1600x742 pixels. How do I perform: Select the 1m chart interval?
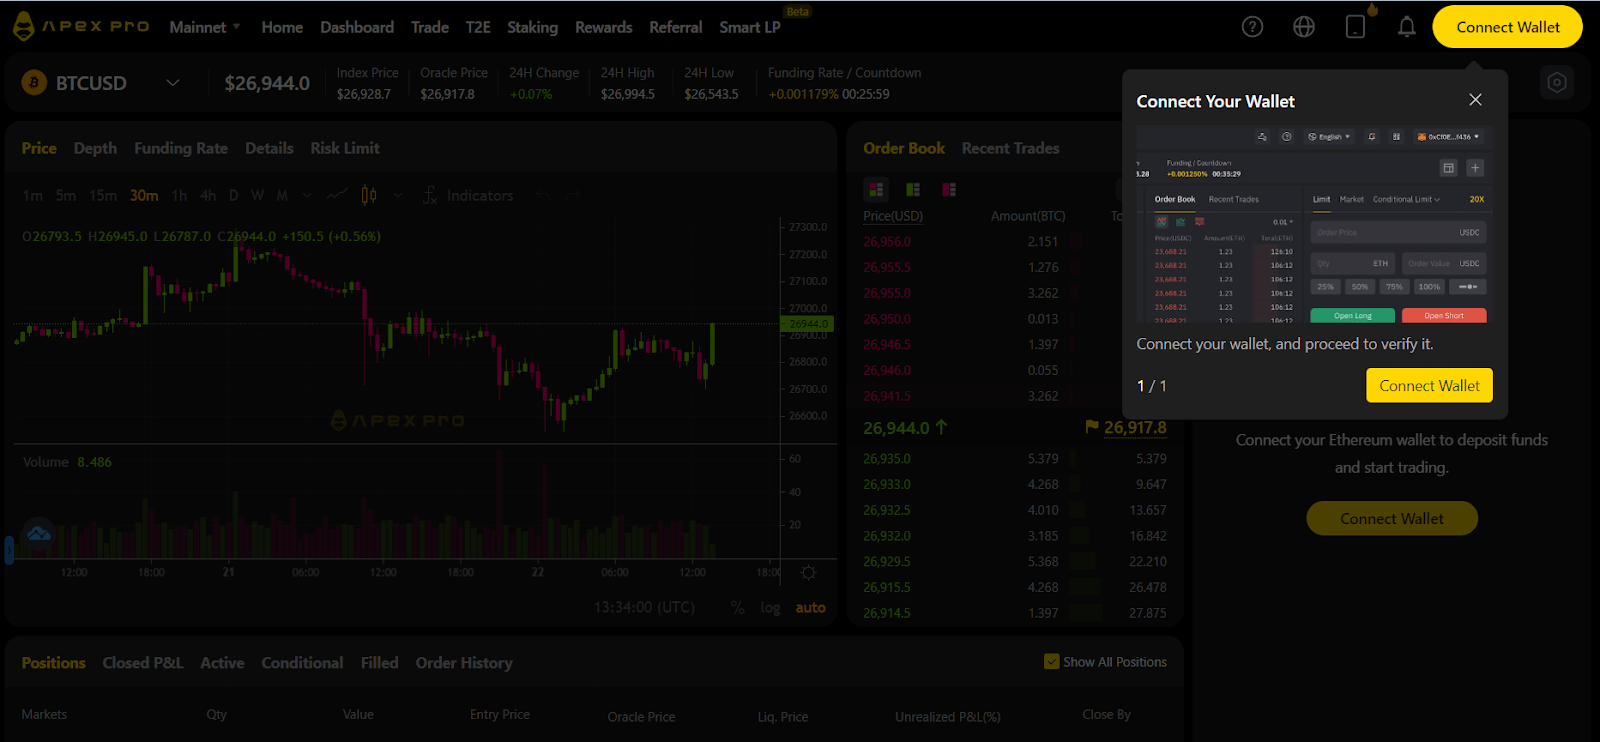32,195
